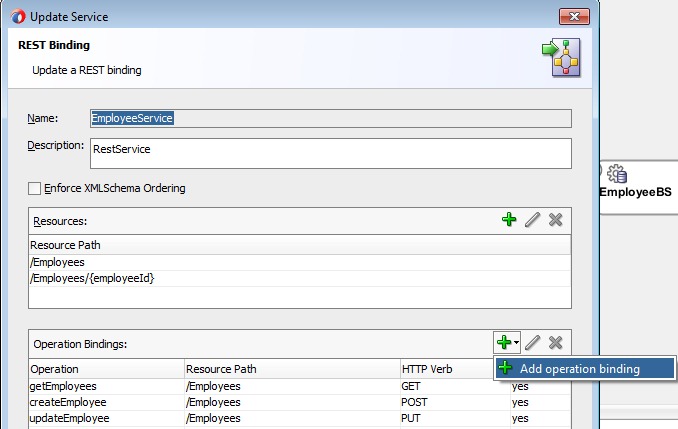Click the HTTP Verb column header

(450, 369)
